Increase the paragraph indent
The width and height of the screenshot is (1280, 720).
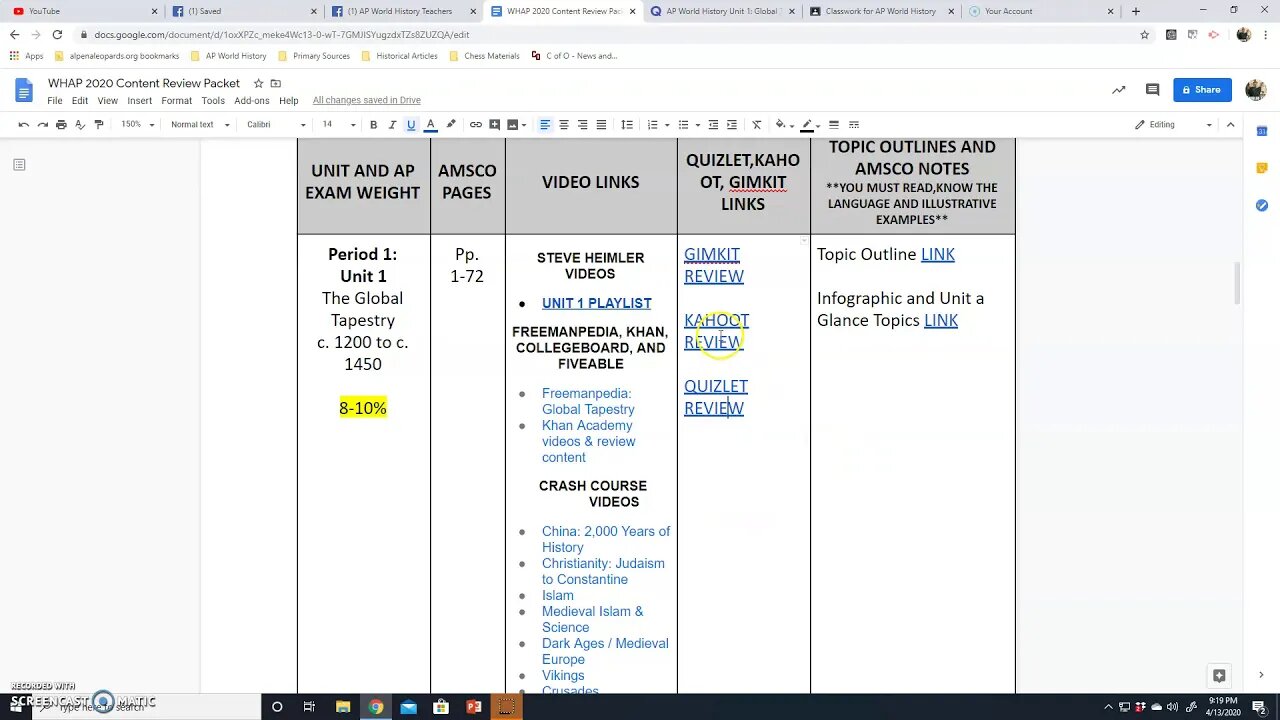[732, 125]
